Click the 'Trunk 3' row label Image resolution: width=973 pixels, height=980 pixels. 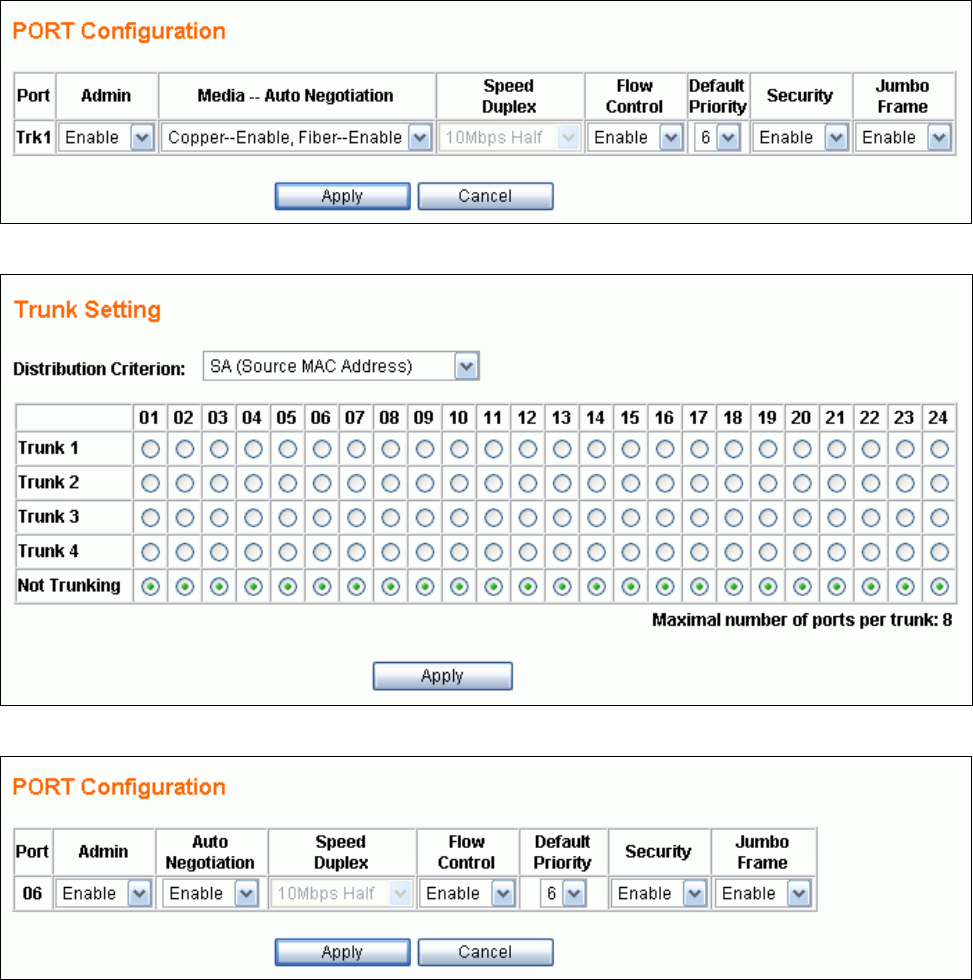pyautogui.click(x=48, y=517)
